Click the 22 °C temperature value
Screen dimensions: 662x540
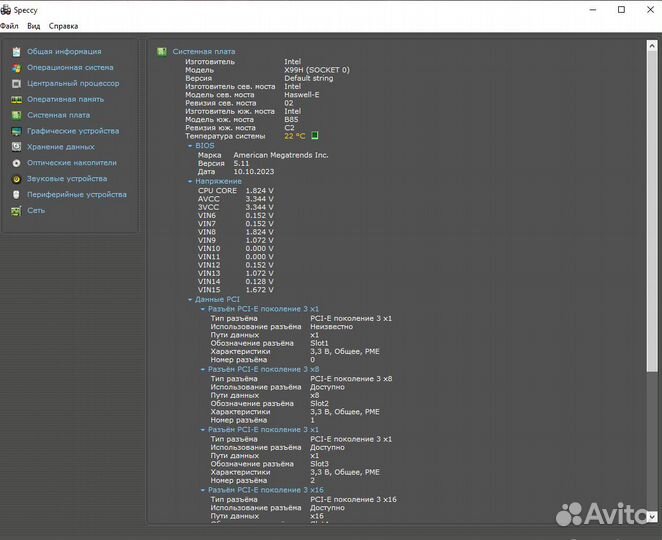coord(294,136)
